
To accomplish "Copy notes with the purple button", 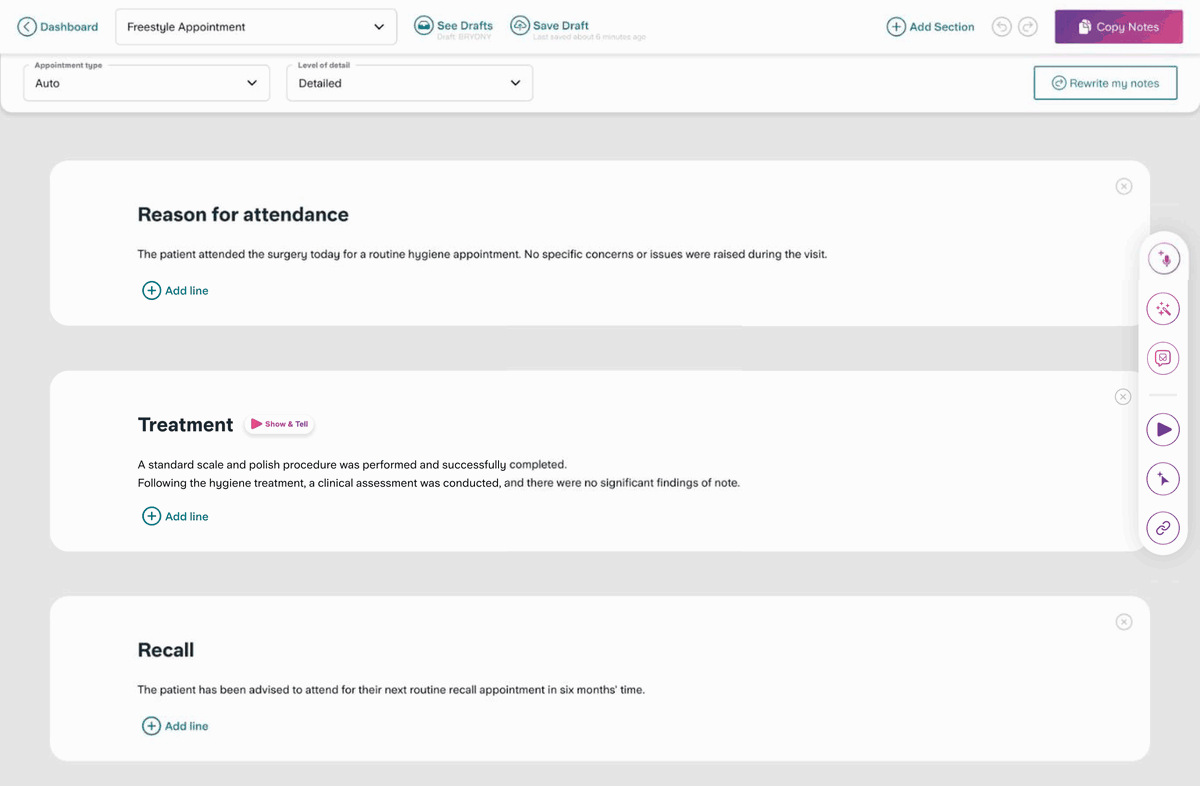I will 1118,27.
